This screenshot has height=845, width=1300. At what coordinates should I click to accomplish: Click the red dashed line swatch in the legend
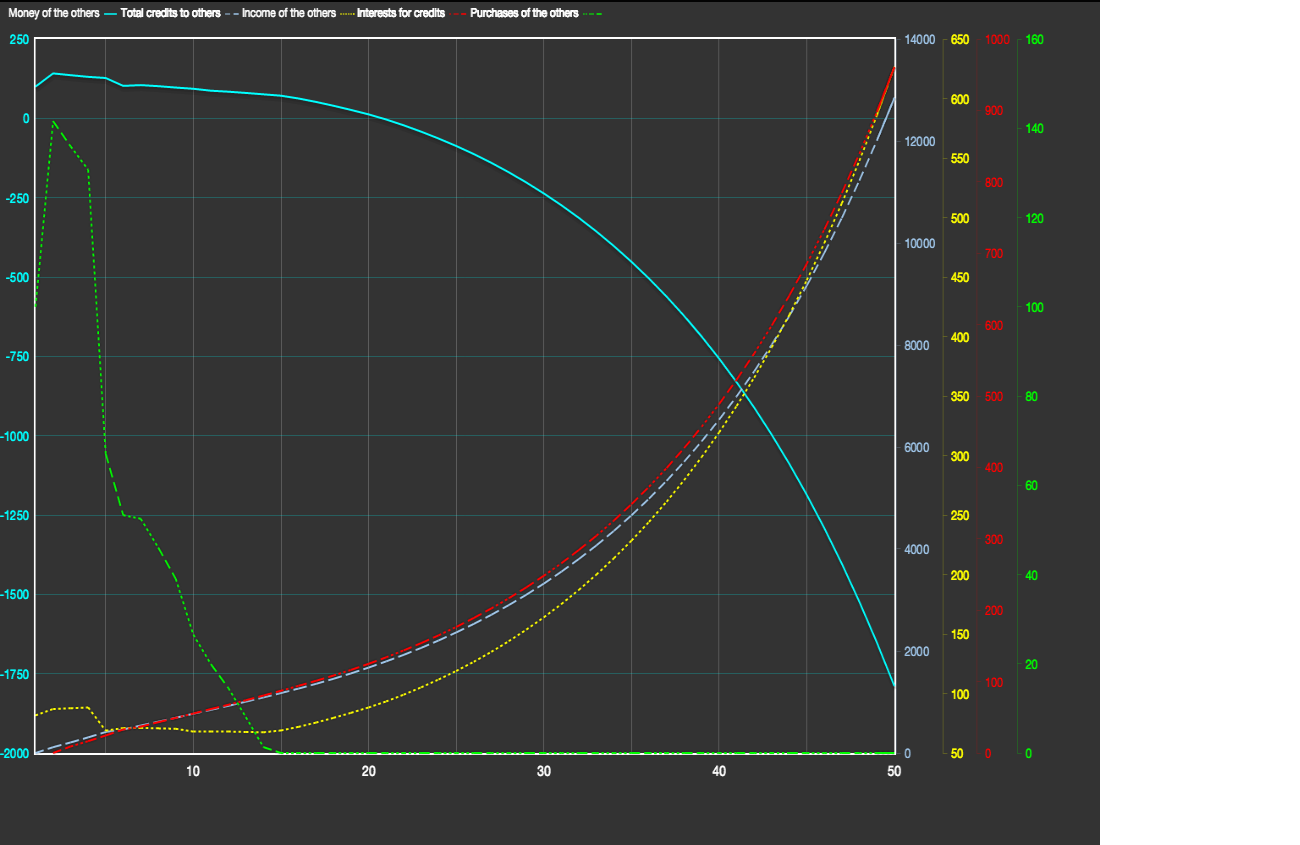(x=458, y=14)
